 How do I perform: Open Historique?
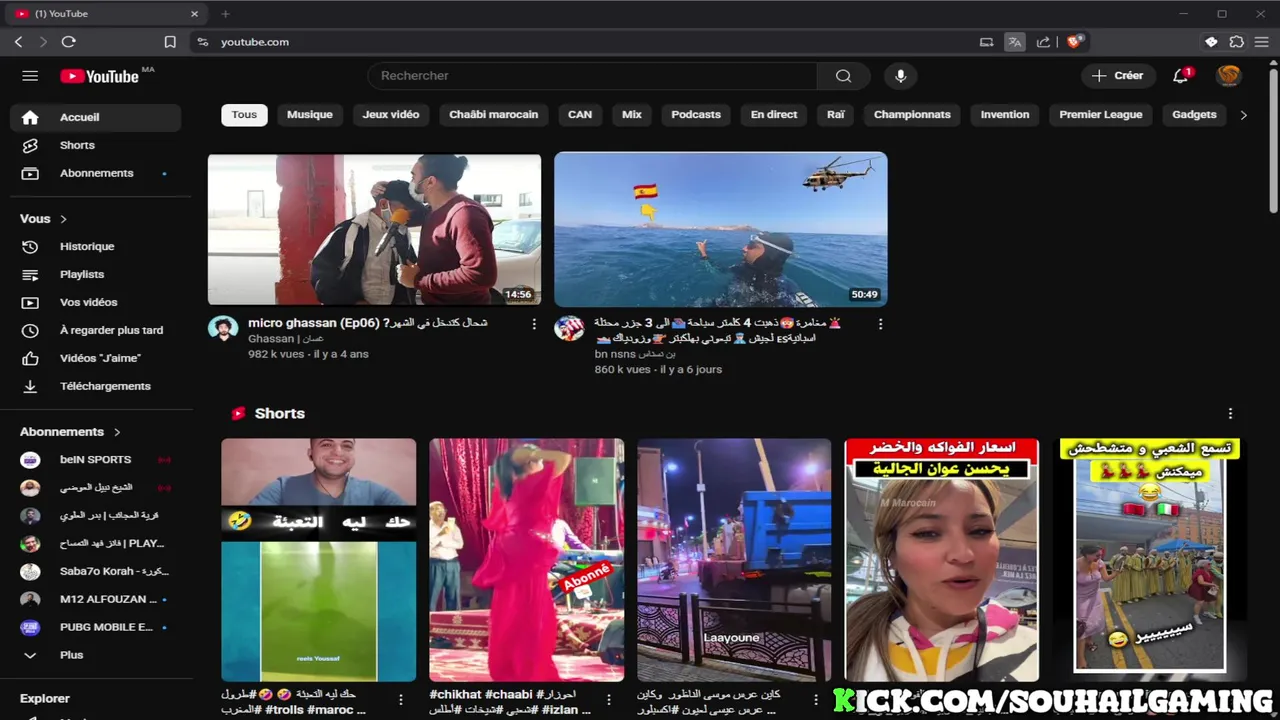[x=95, y=246]
